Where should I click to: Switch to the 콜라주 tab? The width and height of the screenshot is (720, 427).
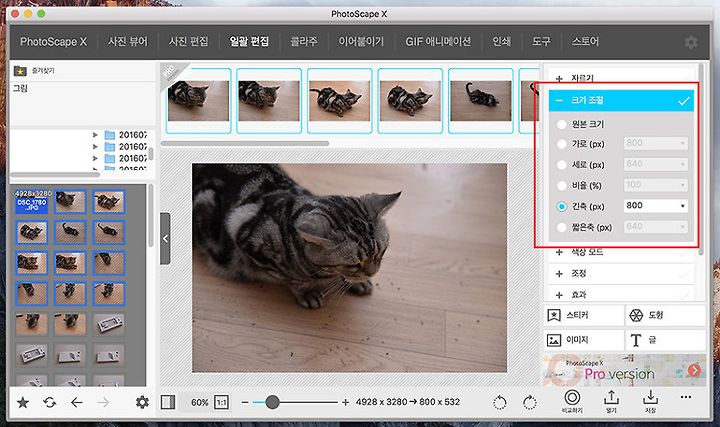[304, 42]
